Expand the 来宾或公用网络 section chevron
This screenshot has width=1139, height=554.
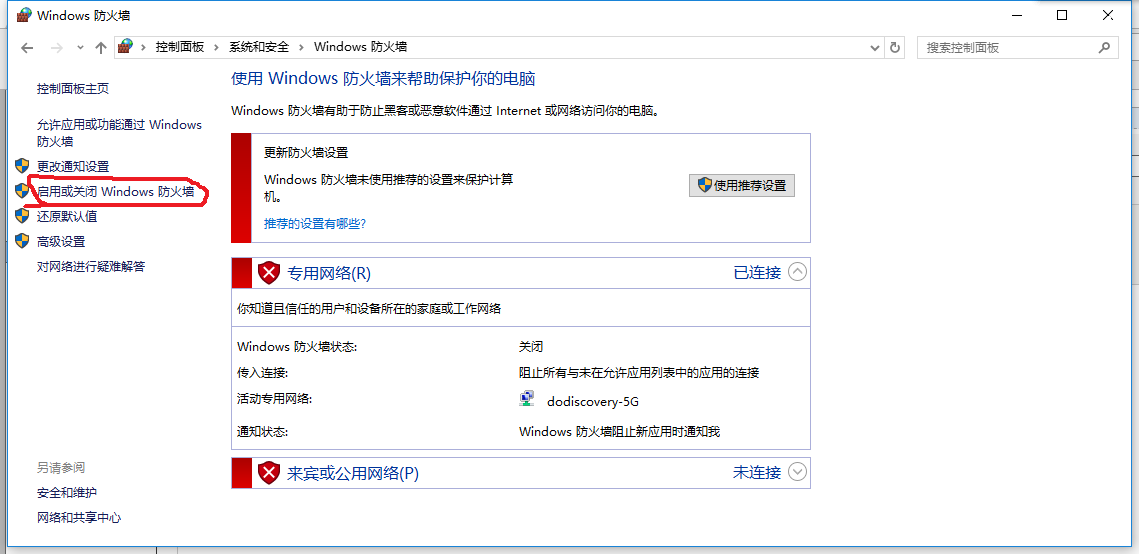click(798, 472)
